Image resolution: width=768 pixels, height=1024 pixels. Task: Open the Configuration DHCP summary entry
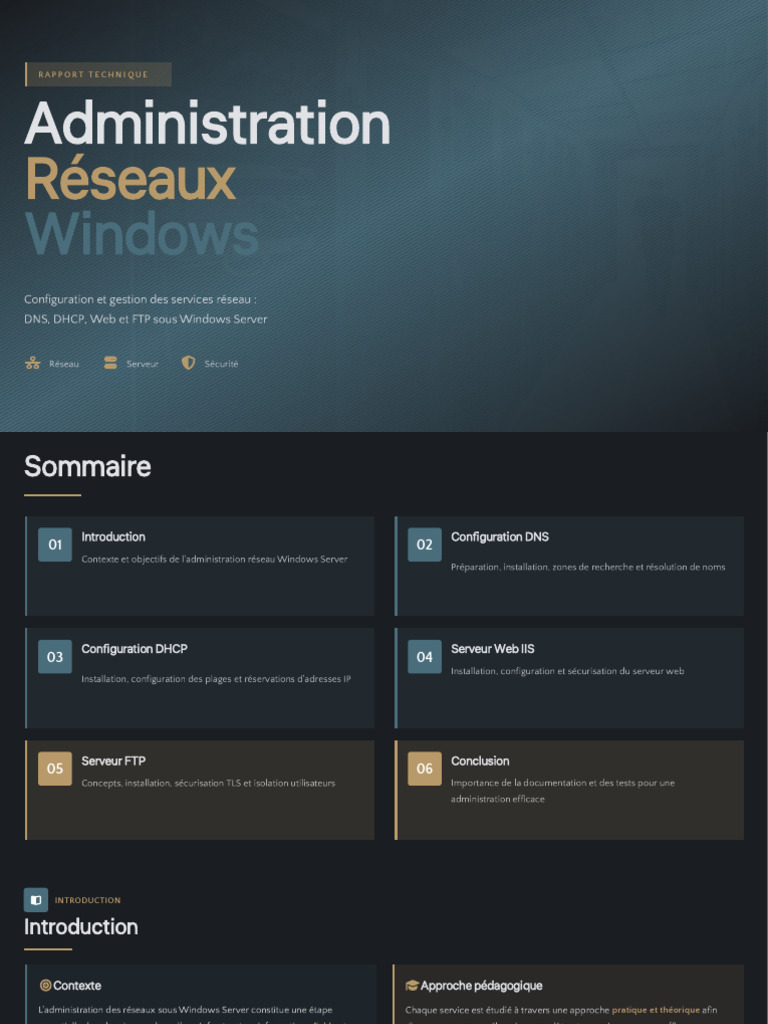coord(200,678)
